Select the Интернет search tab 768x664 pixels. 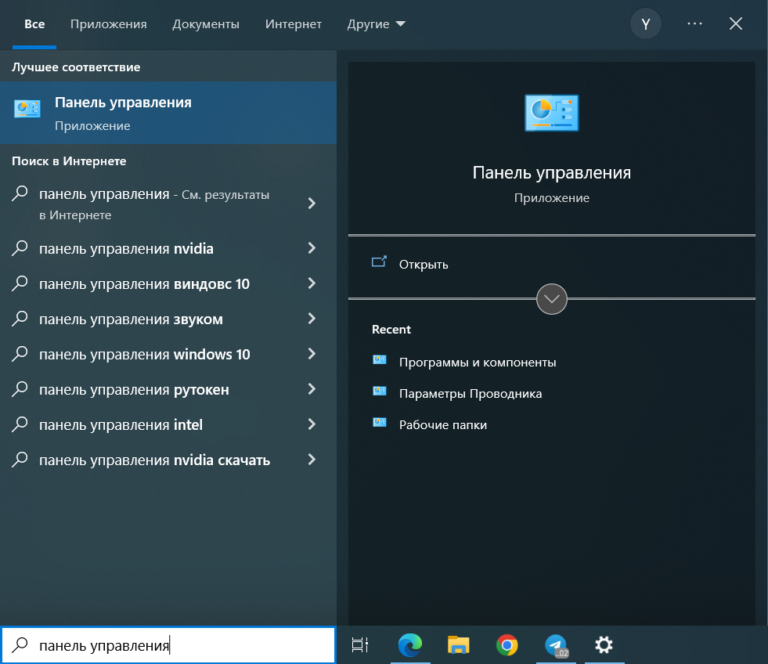click(x=293, y=24)
